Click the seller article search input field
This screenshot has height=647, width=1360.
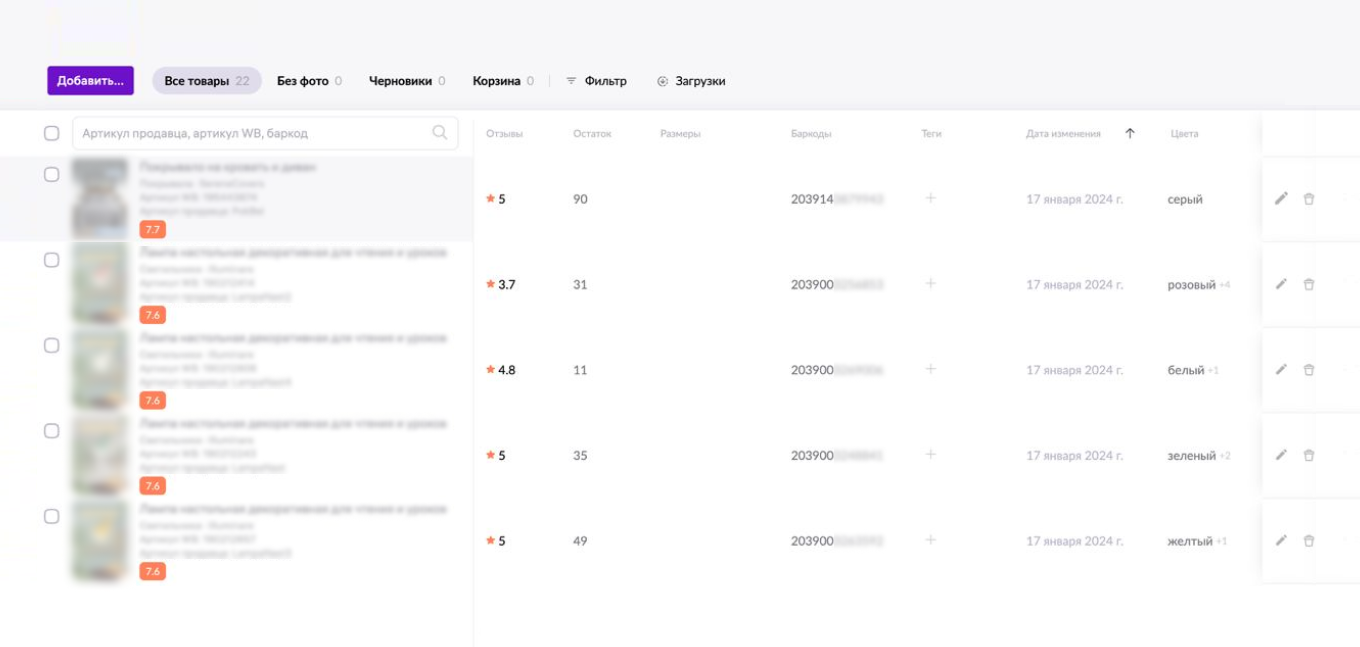(x=250, y=133)
